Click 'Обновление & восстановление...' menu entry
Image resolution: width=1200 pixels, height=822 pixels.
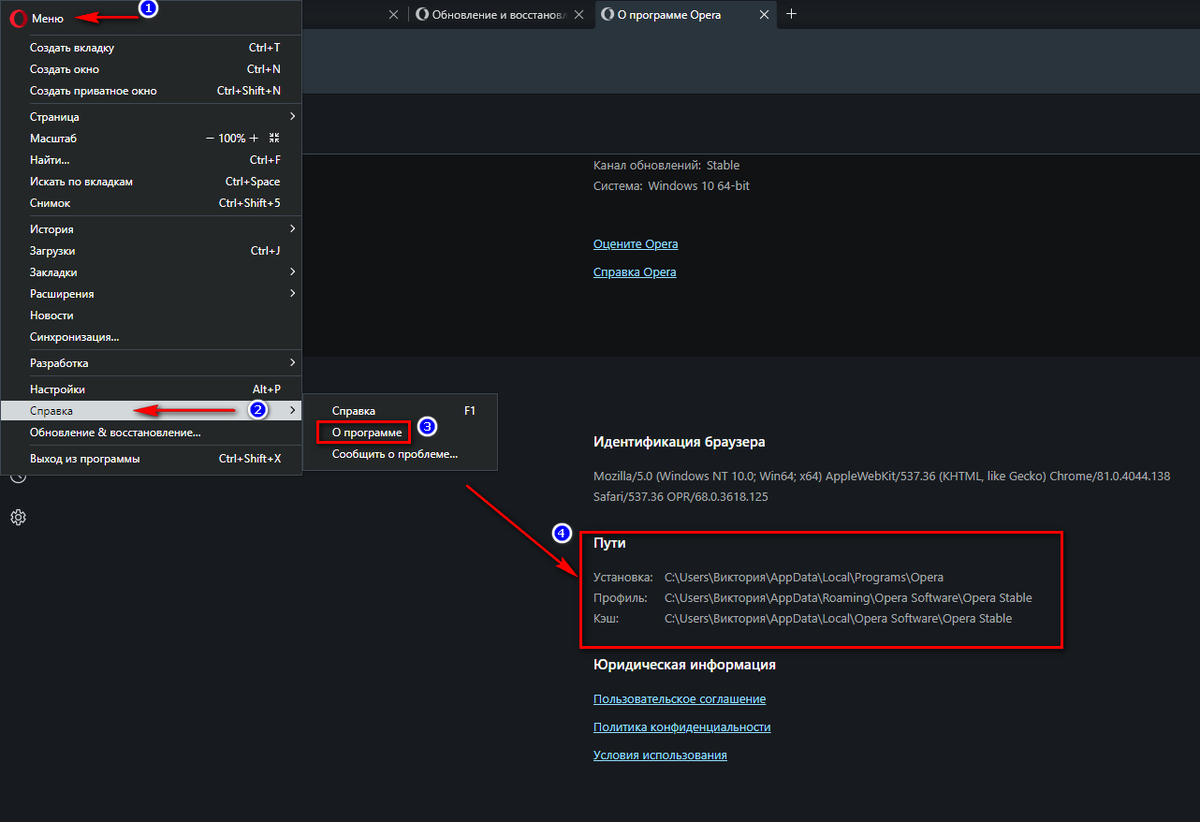tap(152, 432)
